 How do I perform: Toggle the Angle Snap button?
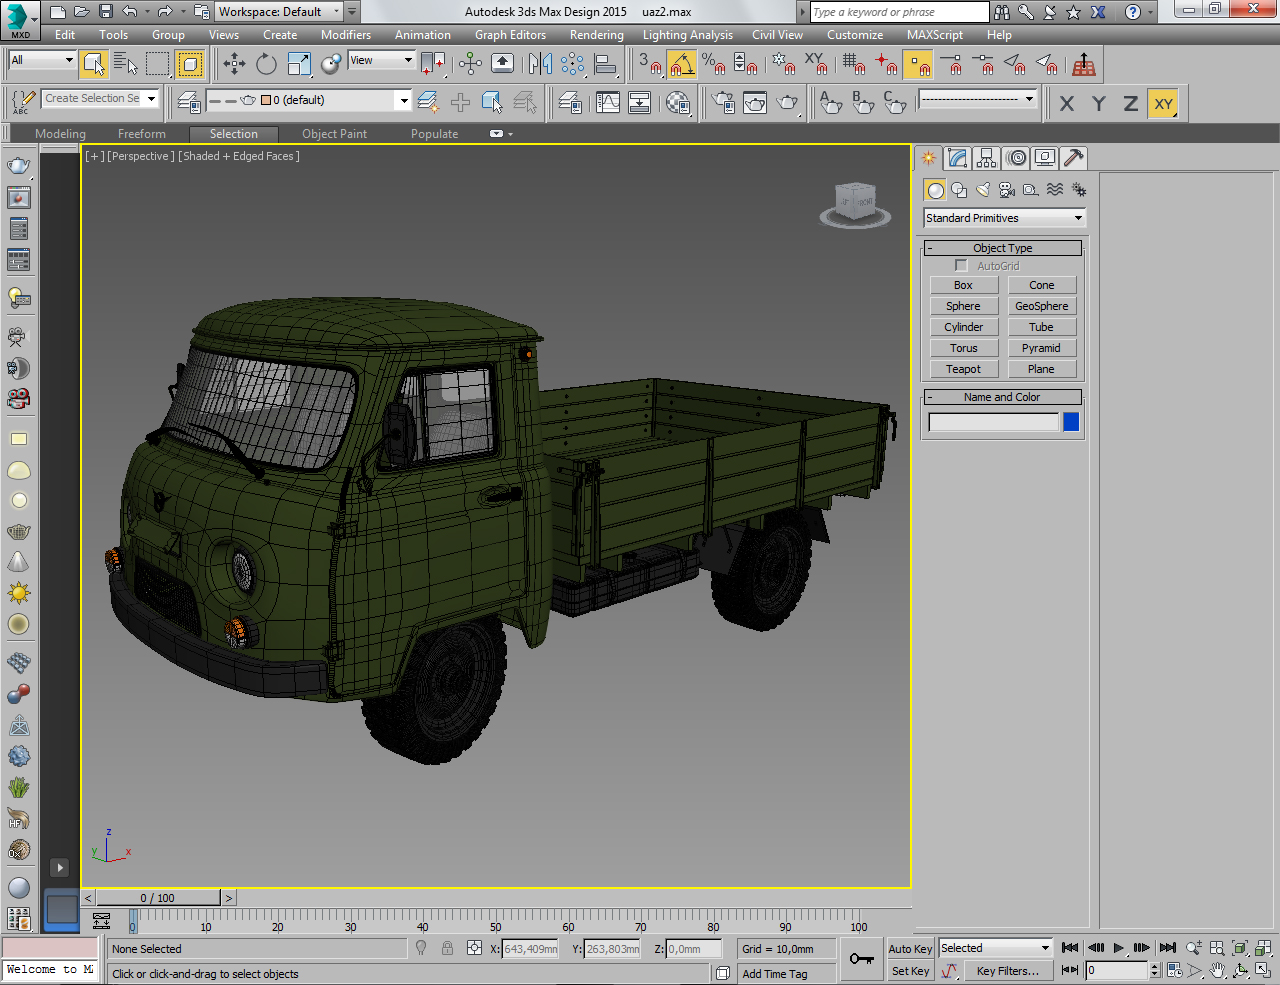681,65
